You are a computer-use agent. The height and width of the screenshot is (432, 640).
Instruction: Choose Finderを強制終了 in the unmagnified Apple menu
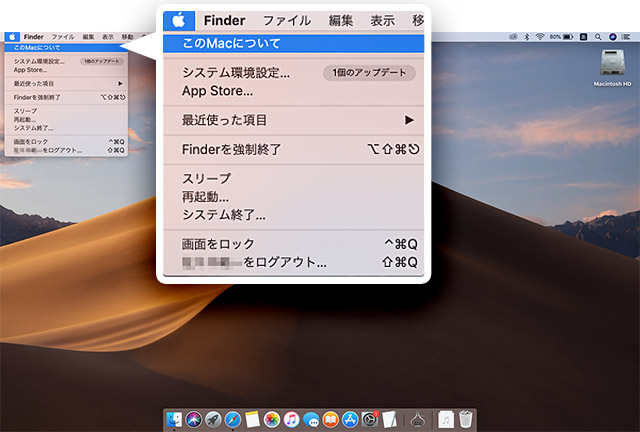click(x=66, y=97)
